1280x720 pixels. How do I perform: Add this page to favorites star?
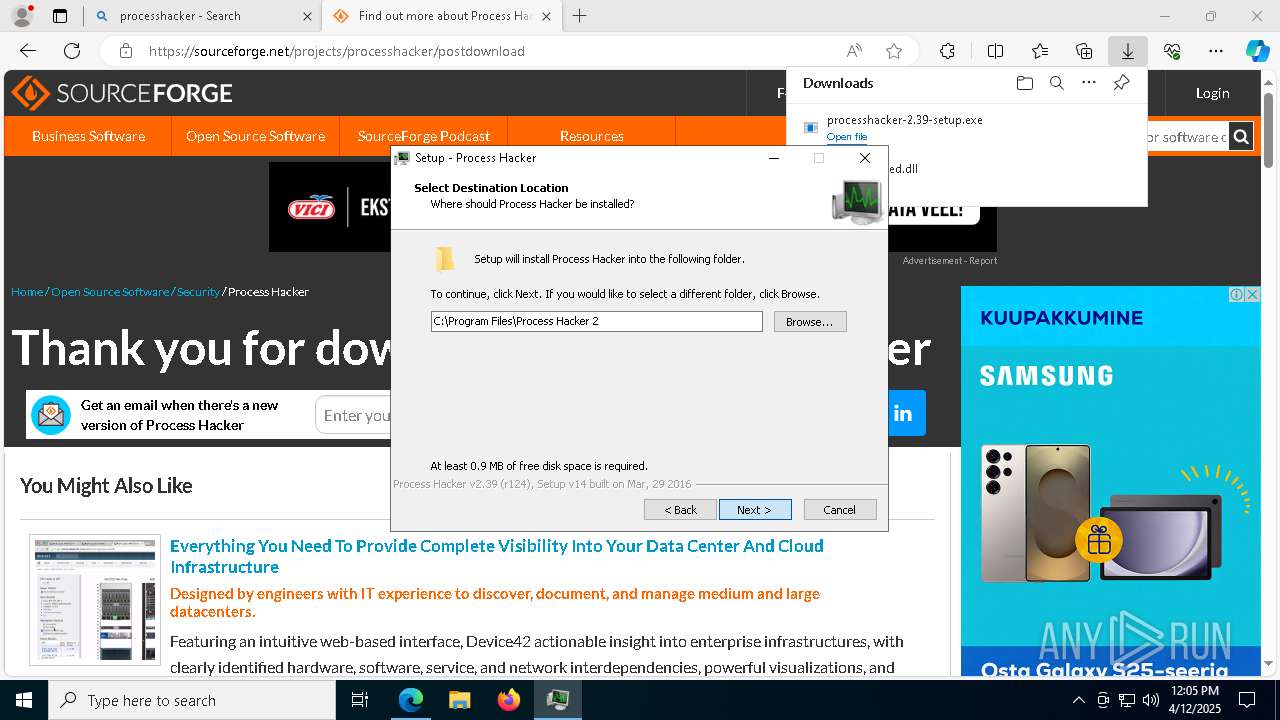[894, 51]
